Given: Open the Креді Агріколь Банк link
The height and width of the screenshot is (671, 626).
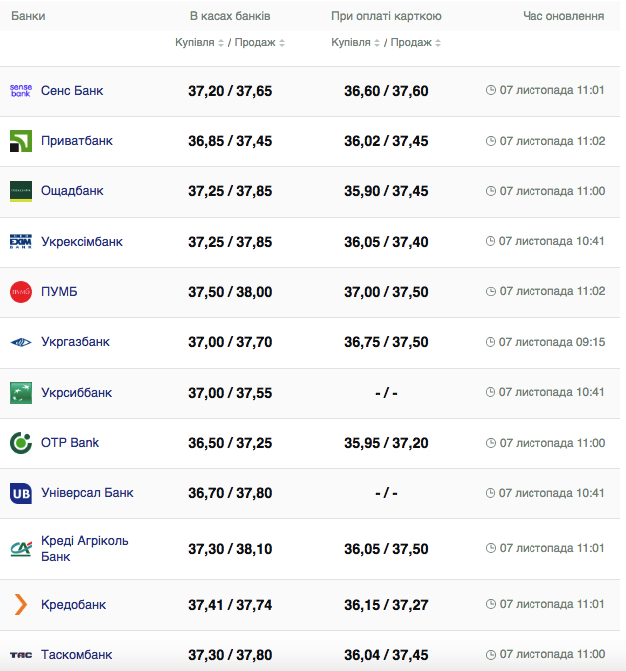Looking at the screenshot, I should (84, 548).
